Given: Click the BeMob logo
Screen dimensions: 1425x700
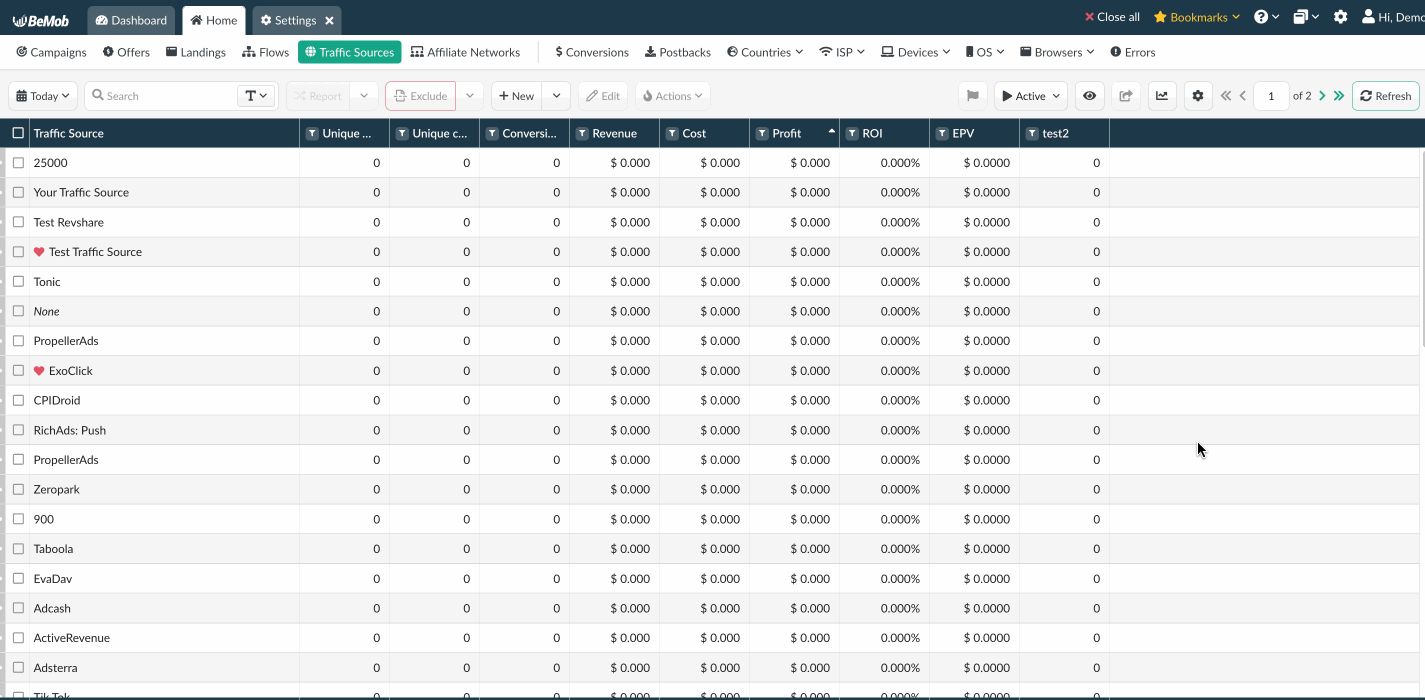Looking at the screenshot, I should pos(40,19).
